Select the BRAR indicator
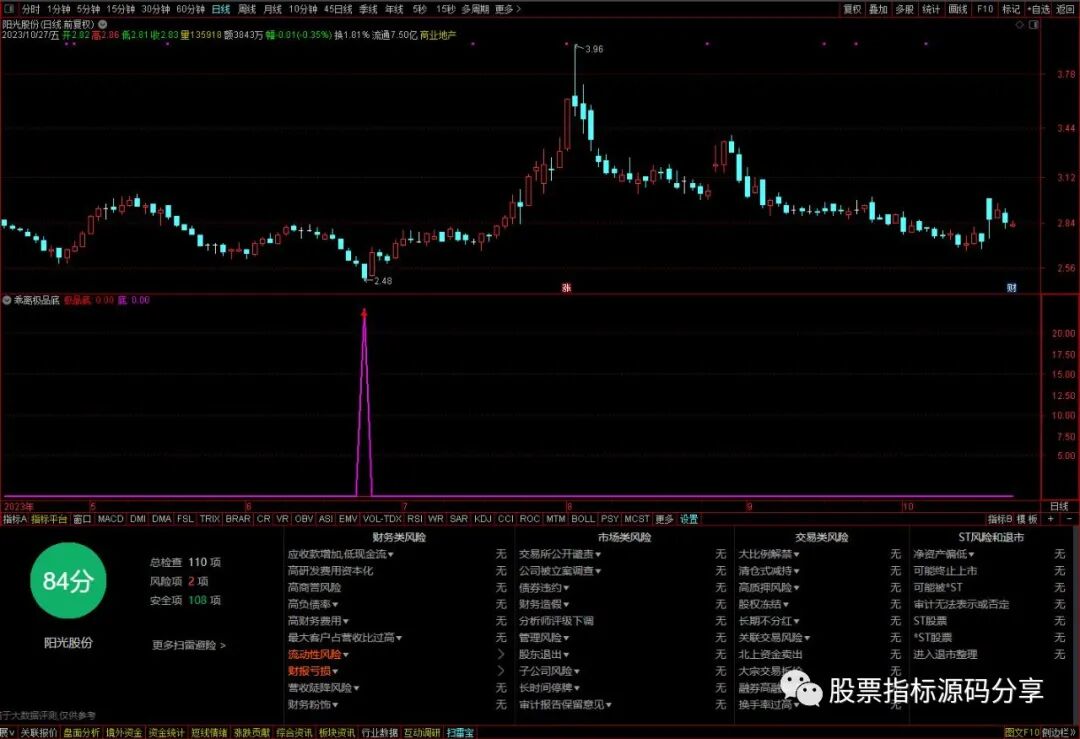 pyautogui.click(x=238, y=519)
